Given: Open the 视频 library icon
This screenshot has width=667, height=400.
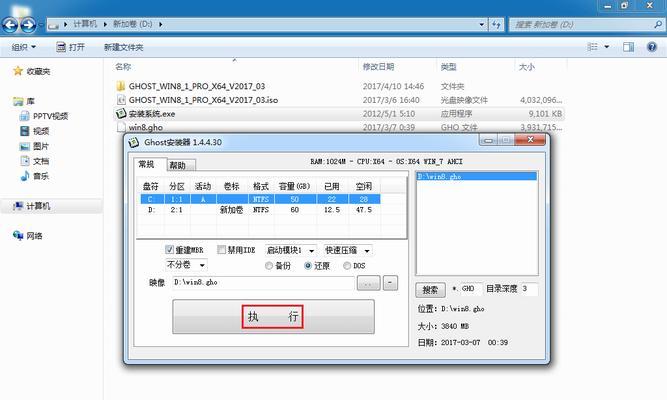Looking at the screenshot, I should (25, 131).
